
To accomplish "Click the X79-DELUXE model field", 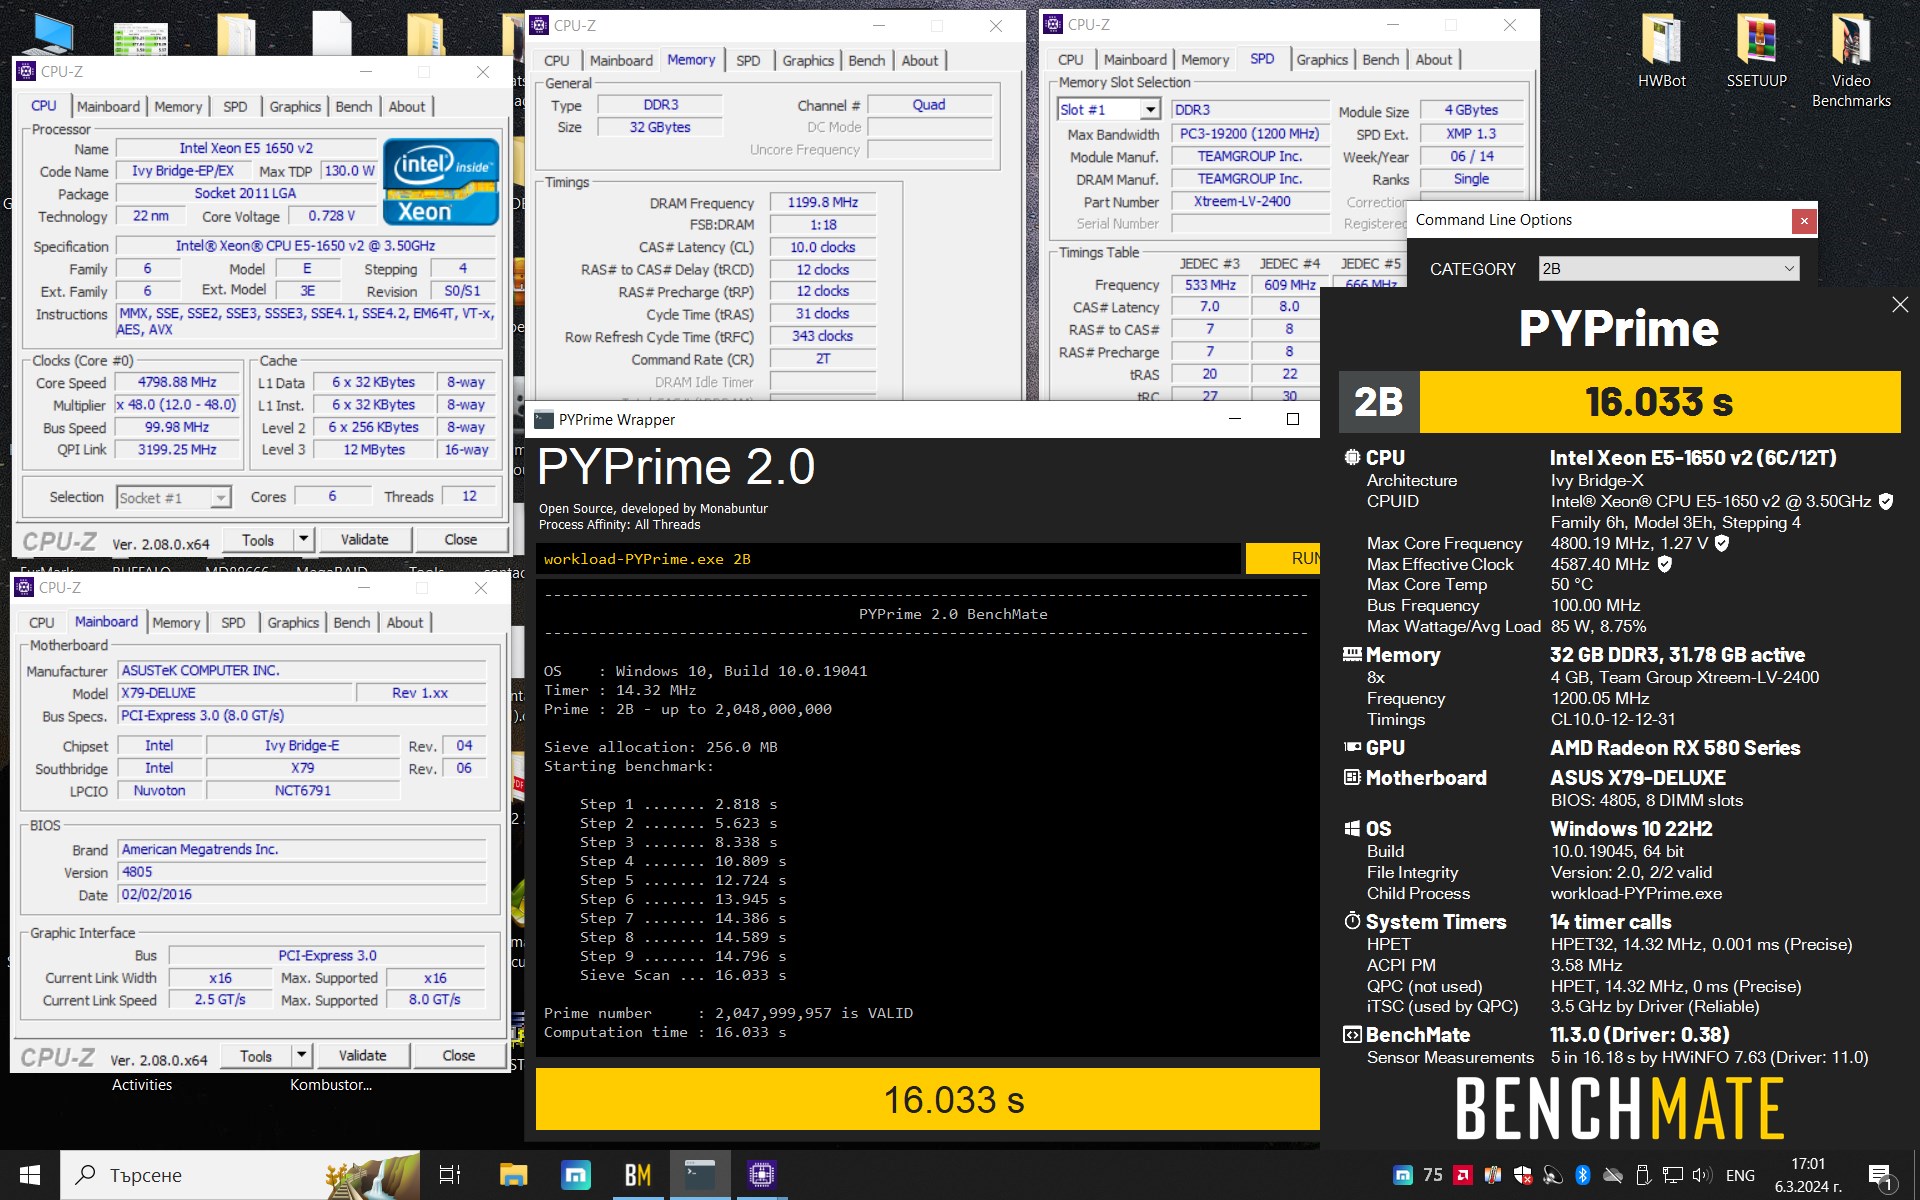I will [236, 693].
